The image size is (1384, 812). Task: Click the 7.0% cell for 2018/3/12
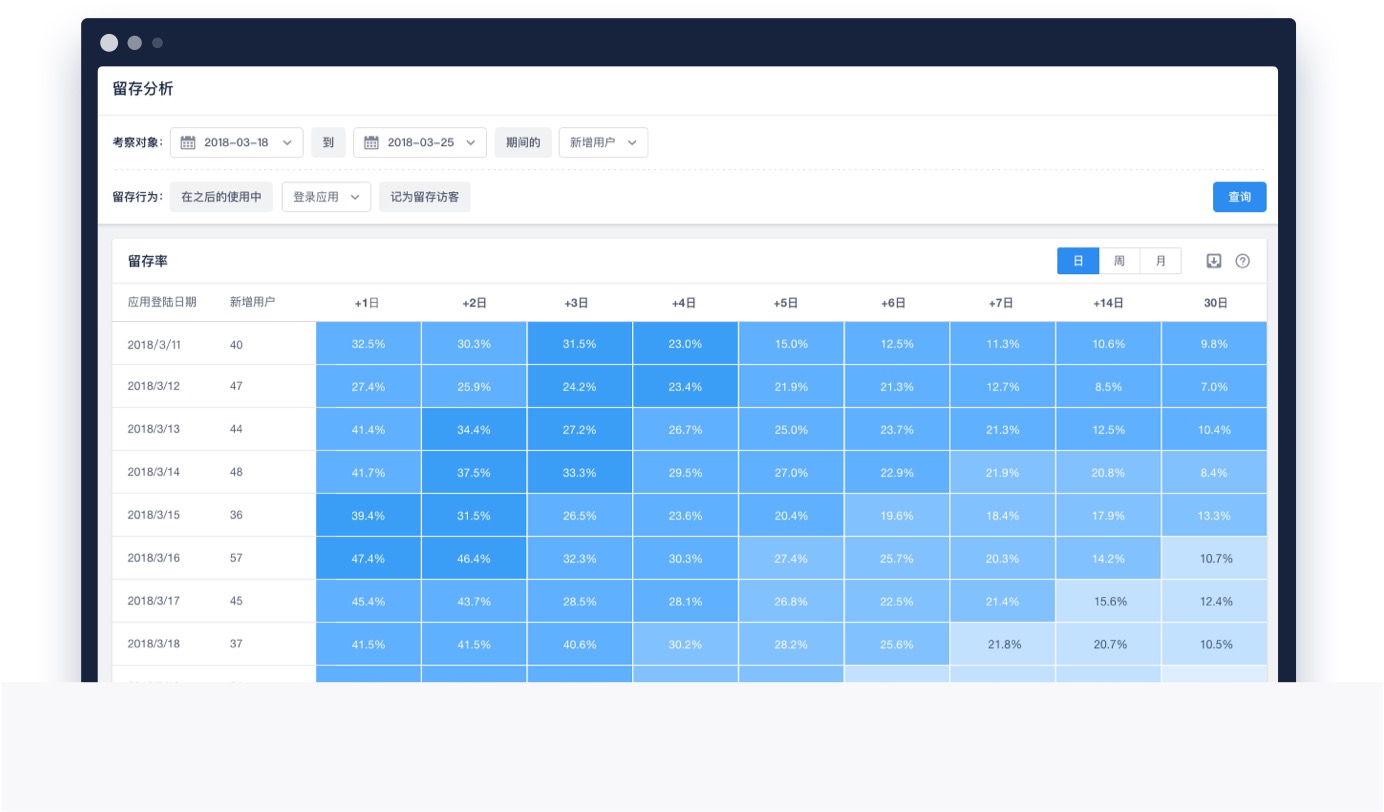click(x=1215, y=386)
